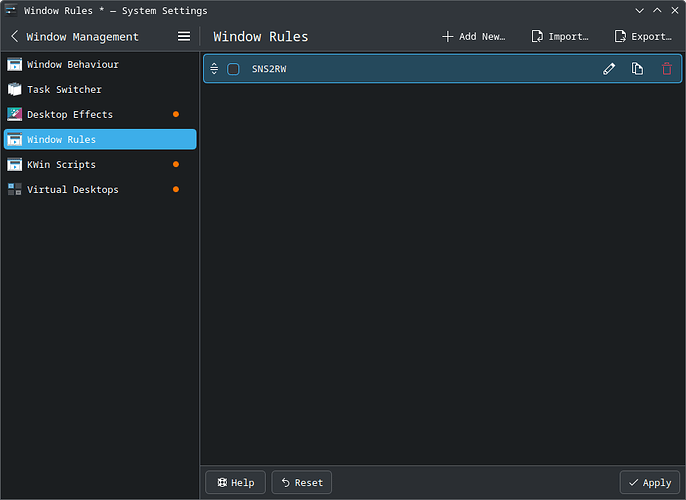Viewport: 686px width, 500px height.
Task: Click the System Settings app icon in title bar
Action: click(x=11, y=10)
